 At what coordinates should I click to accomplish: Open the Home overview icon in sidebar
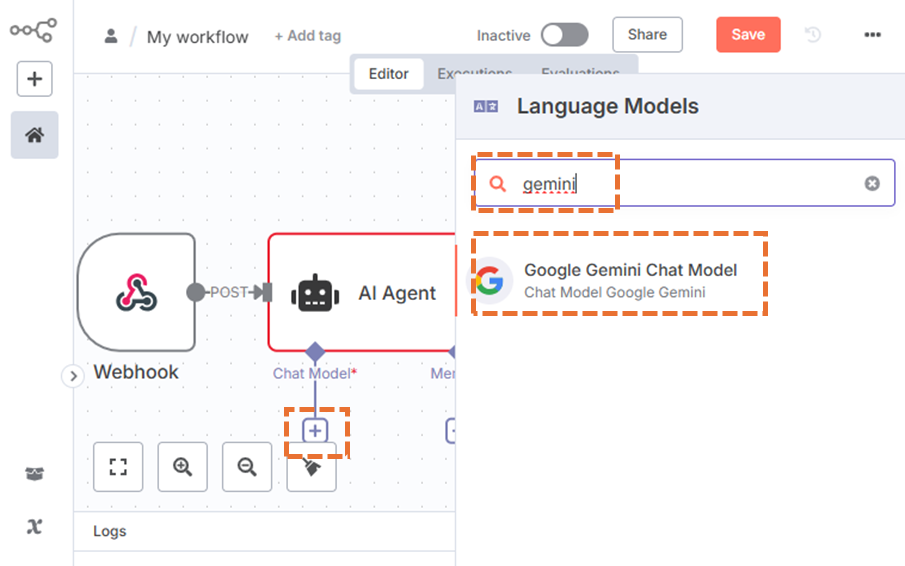[x=35, y=135]
